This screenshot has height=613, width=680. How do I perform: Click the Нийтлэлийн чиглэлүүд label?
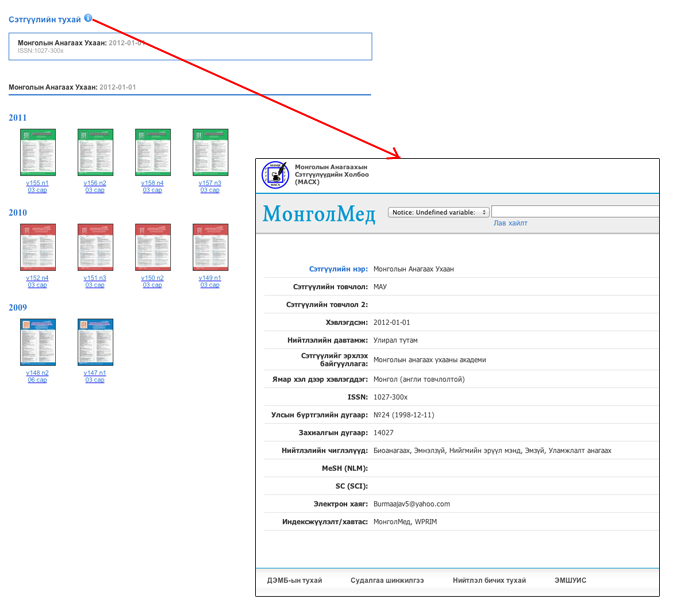[325, 451]
